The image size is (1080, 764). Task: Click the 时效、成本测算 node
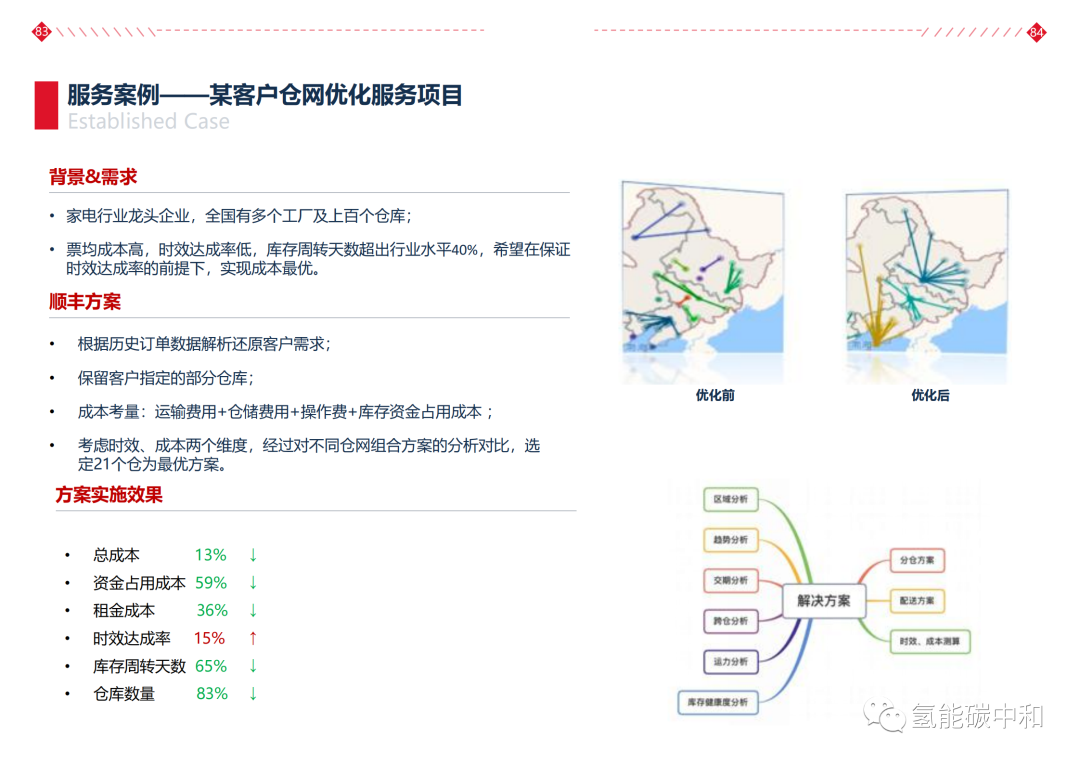pyautogui.click(x=930, y=641)
